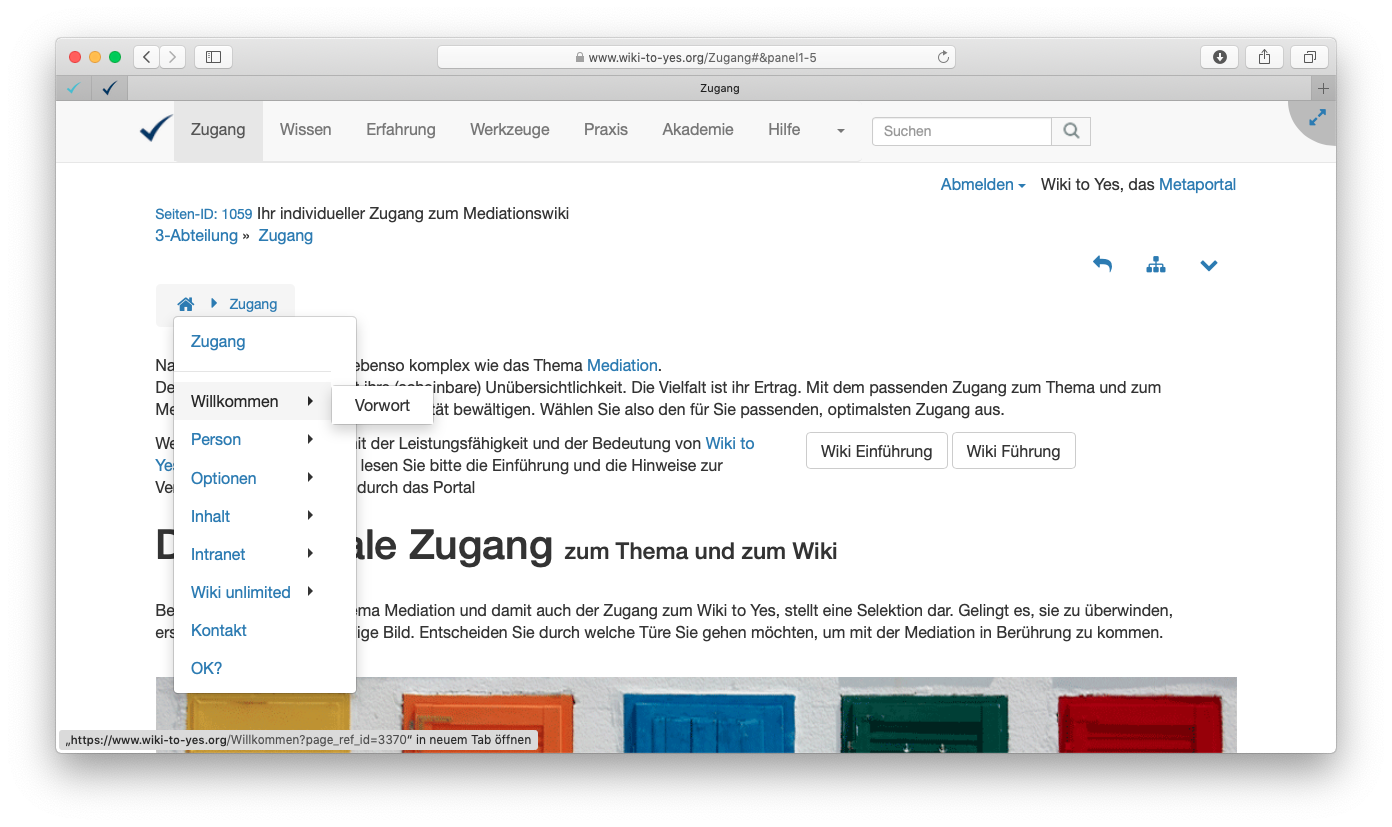Select Vorwort from the submenu

[x=382, y=405]
